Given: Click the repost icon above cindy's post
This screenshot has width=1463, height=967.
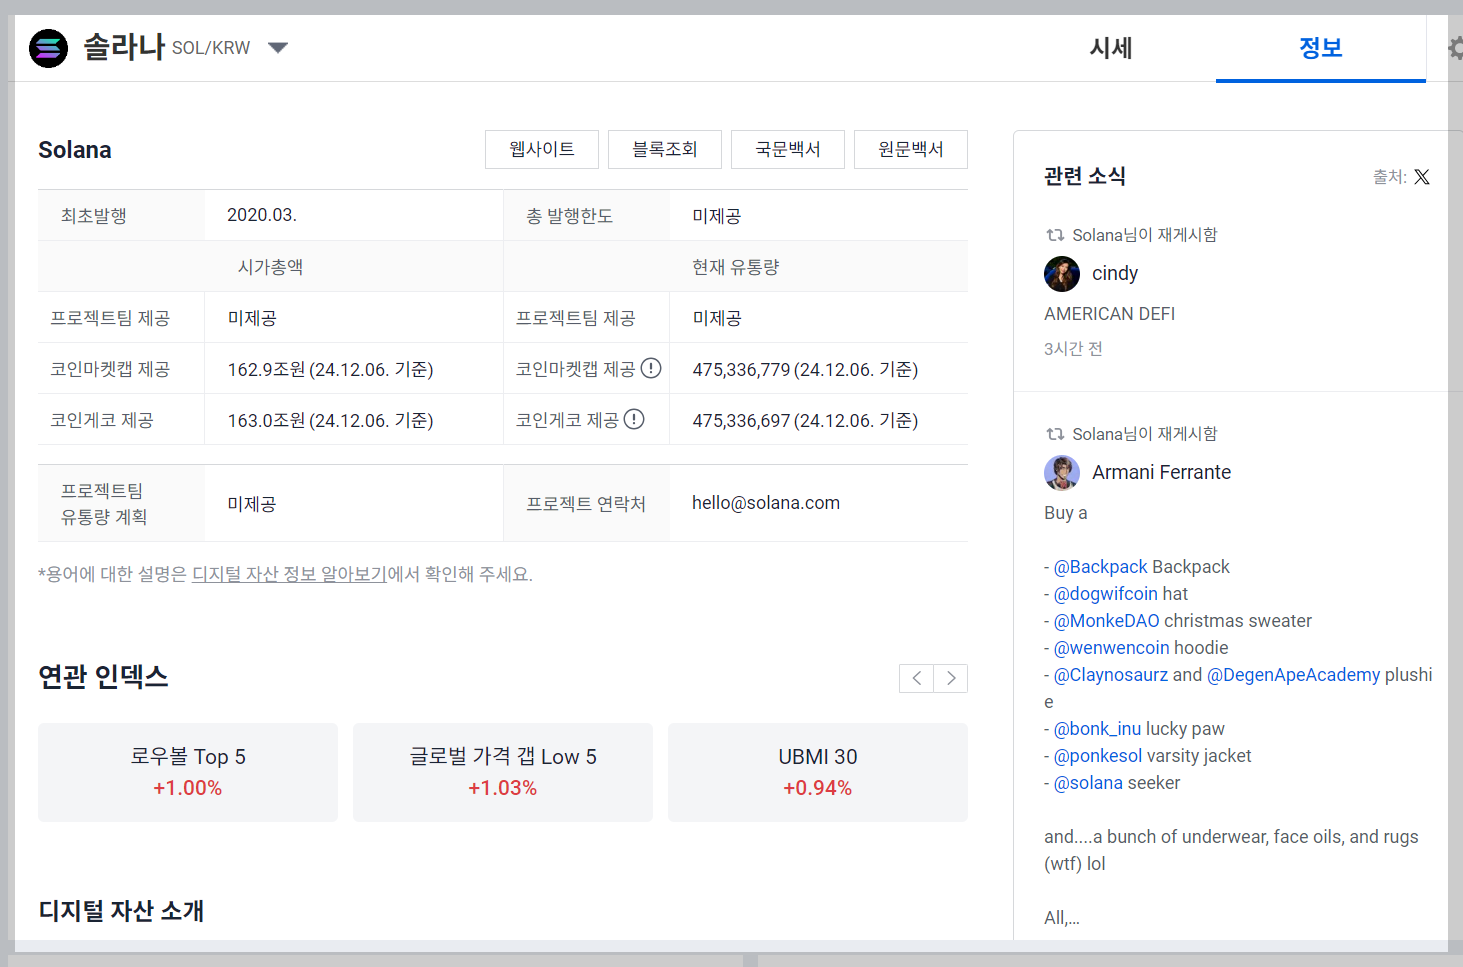Looking at the screenshot, I should pos(1055,235).
